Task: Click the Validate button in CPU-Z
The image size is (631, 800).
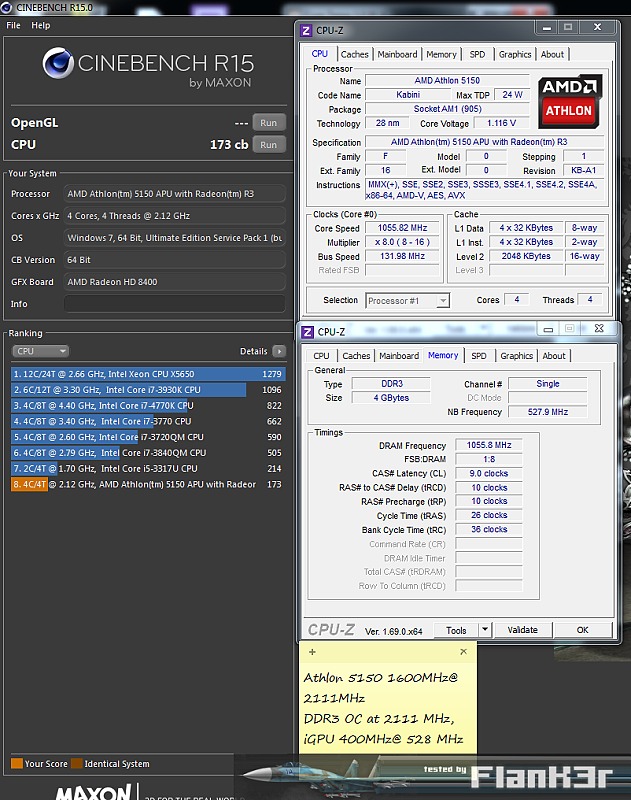Action: pos(522,630)
